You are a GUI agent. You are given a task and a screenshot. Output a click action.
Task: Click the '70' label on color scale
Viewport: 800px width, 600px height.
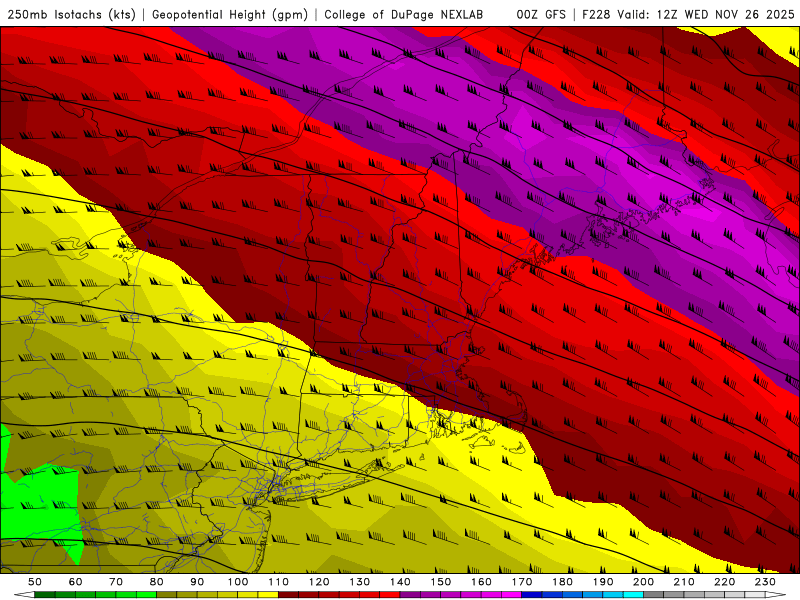pyautogui.click(x=116, y=582)
